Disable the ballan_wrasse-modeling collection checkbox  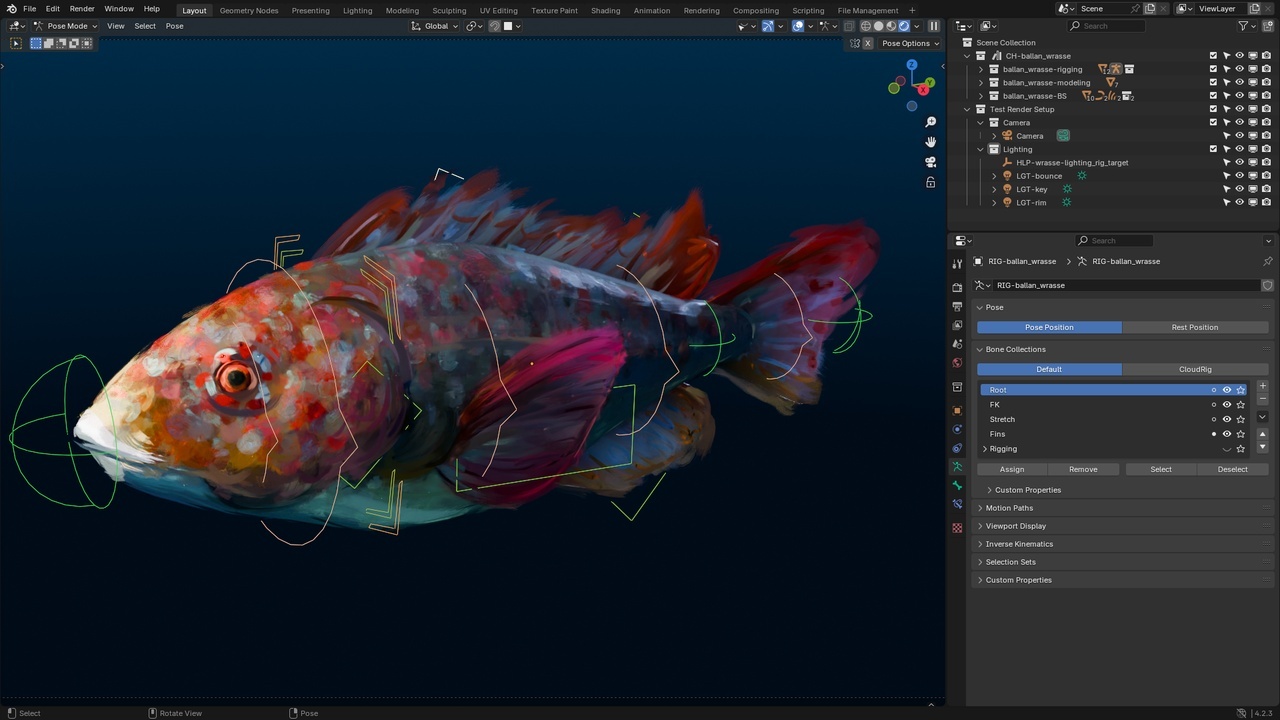pyautogui.click(x=1213, y=82)
